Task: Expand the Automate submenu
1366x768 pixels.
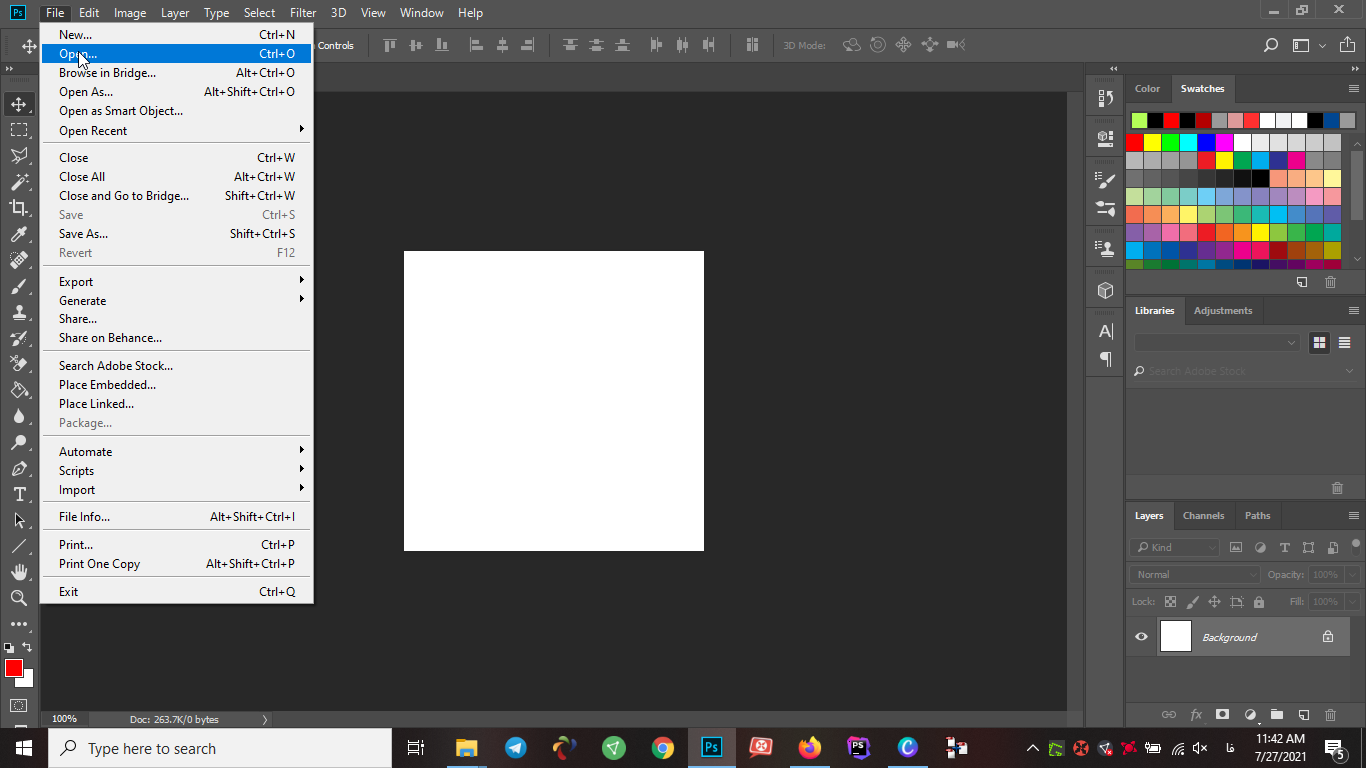Action: (177, 451)
